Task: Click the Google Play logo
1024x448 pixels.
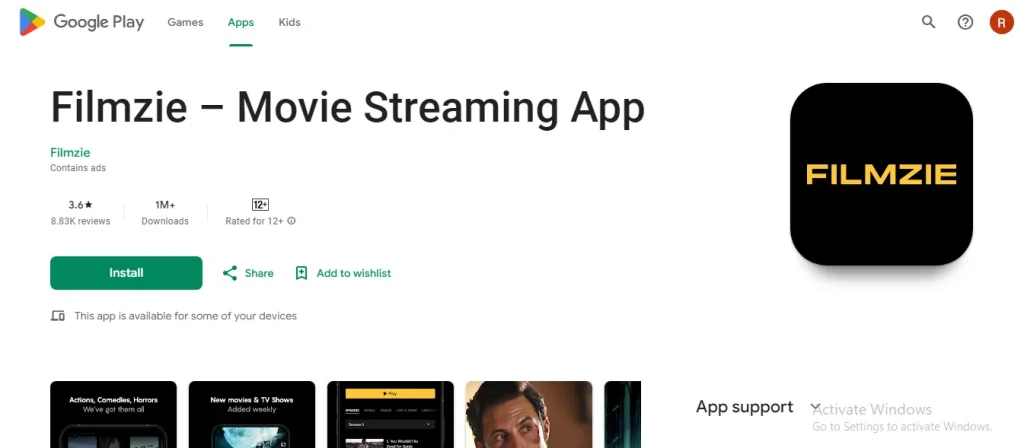Action: [82, 22]
